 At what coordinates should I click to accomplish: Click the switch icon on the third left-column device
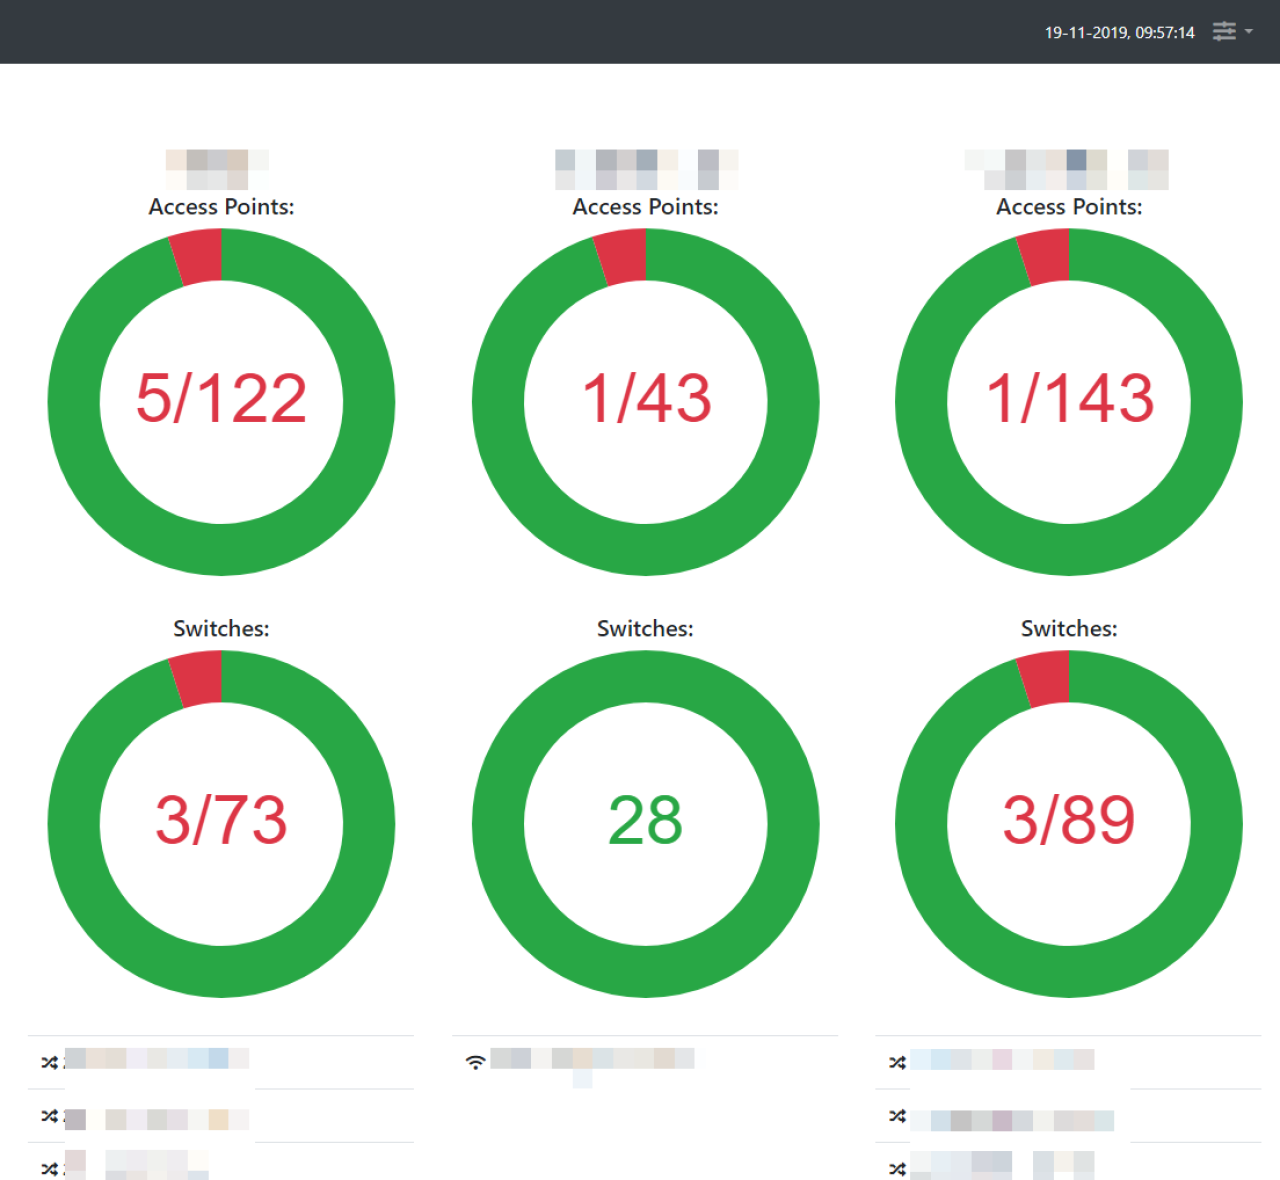pos(49,1167)
